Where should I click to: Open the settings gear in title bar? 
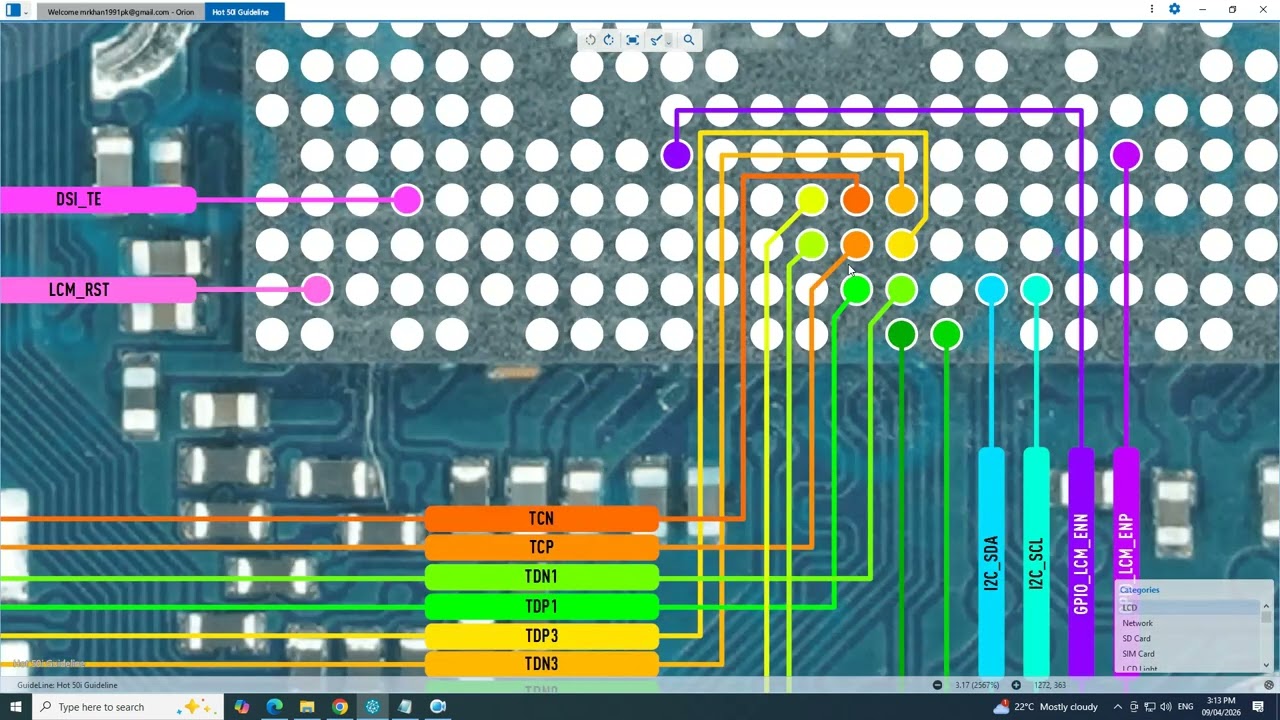(x=1175, y=10)
